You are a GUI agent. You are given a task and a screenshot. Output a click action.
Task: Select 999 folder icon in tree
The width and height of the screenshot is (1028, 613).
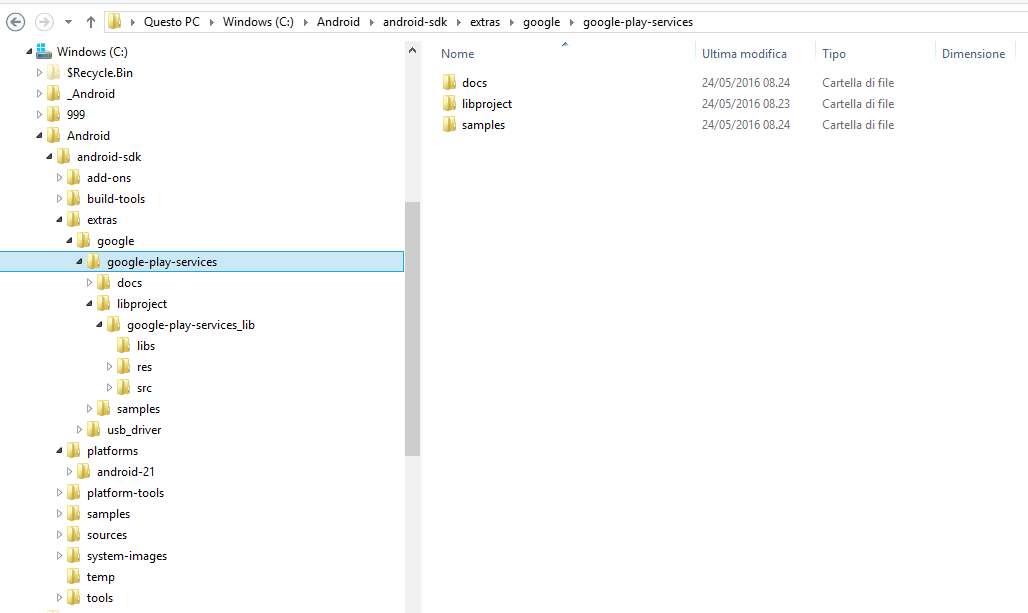click(x=54, y=114)
